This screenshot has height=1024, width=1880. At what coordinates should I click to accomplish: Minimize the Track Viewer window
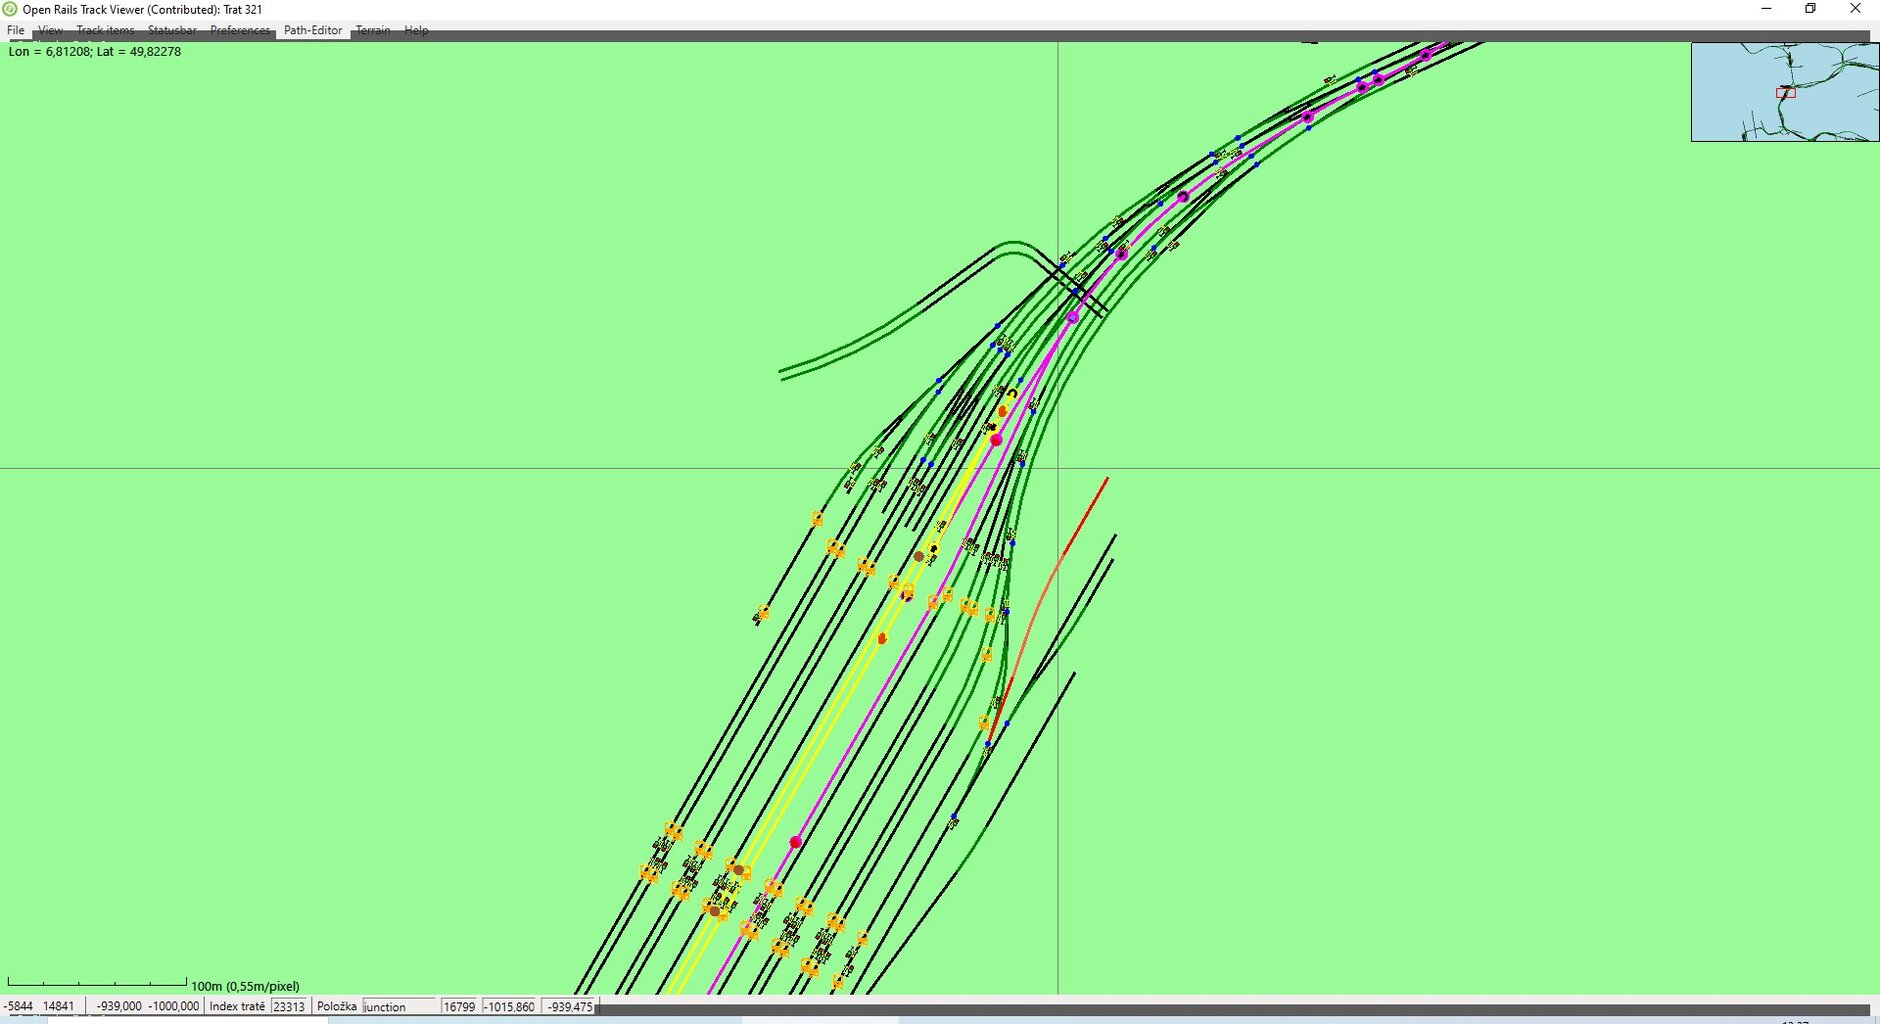(1766, 9)
